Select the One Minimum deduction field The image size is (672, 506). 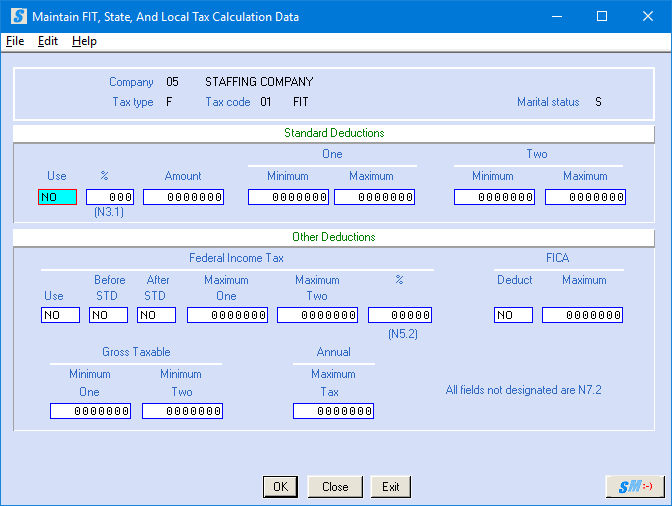pos(288,197)
